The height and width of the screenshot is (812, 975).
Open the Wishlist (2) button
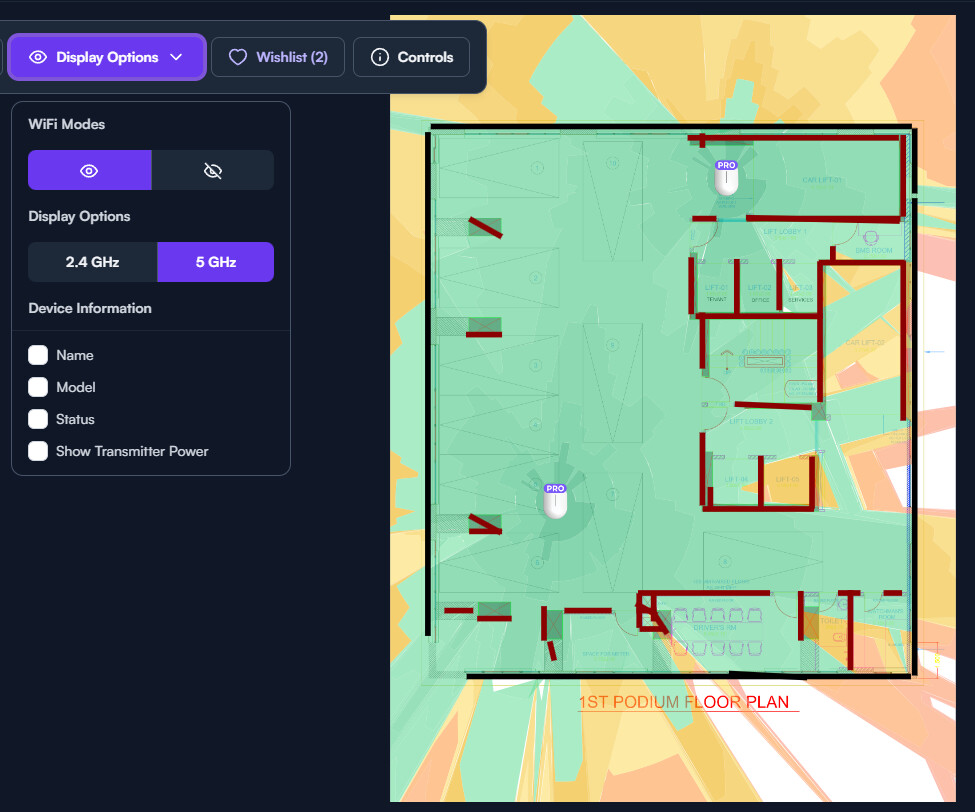pyautogui.click(x=278, y=57)
